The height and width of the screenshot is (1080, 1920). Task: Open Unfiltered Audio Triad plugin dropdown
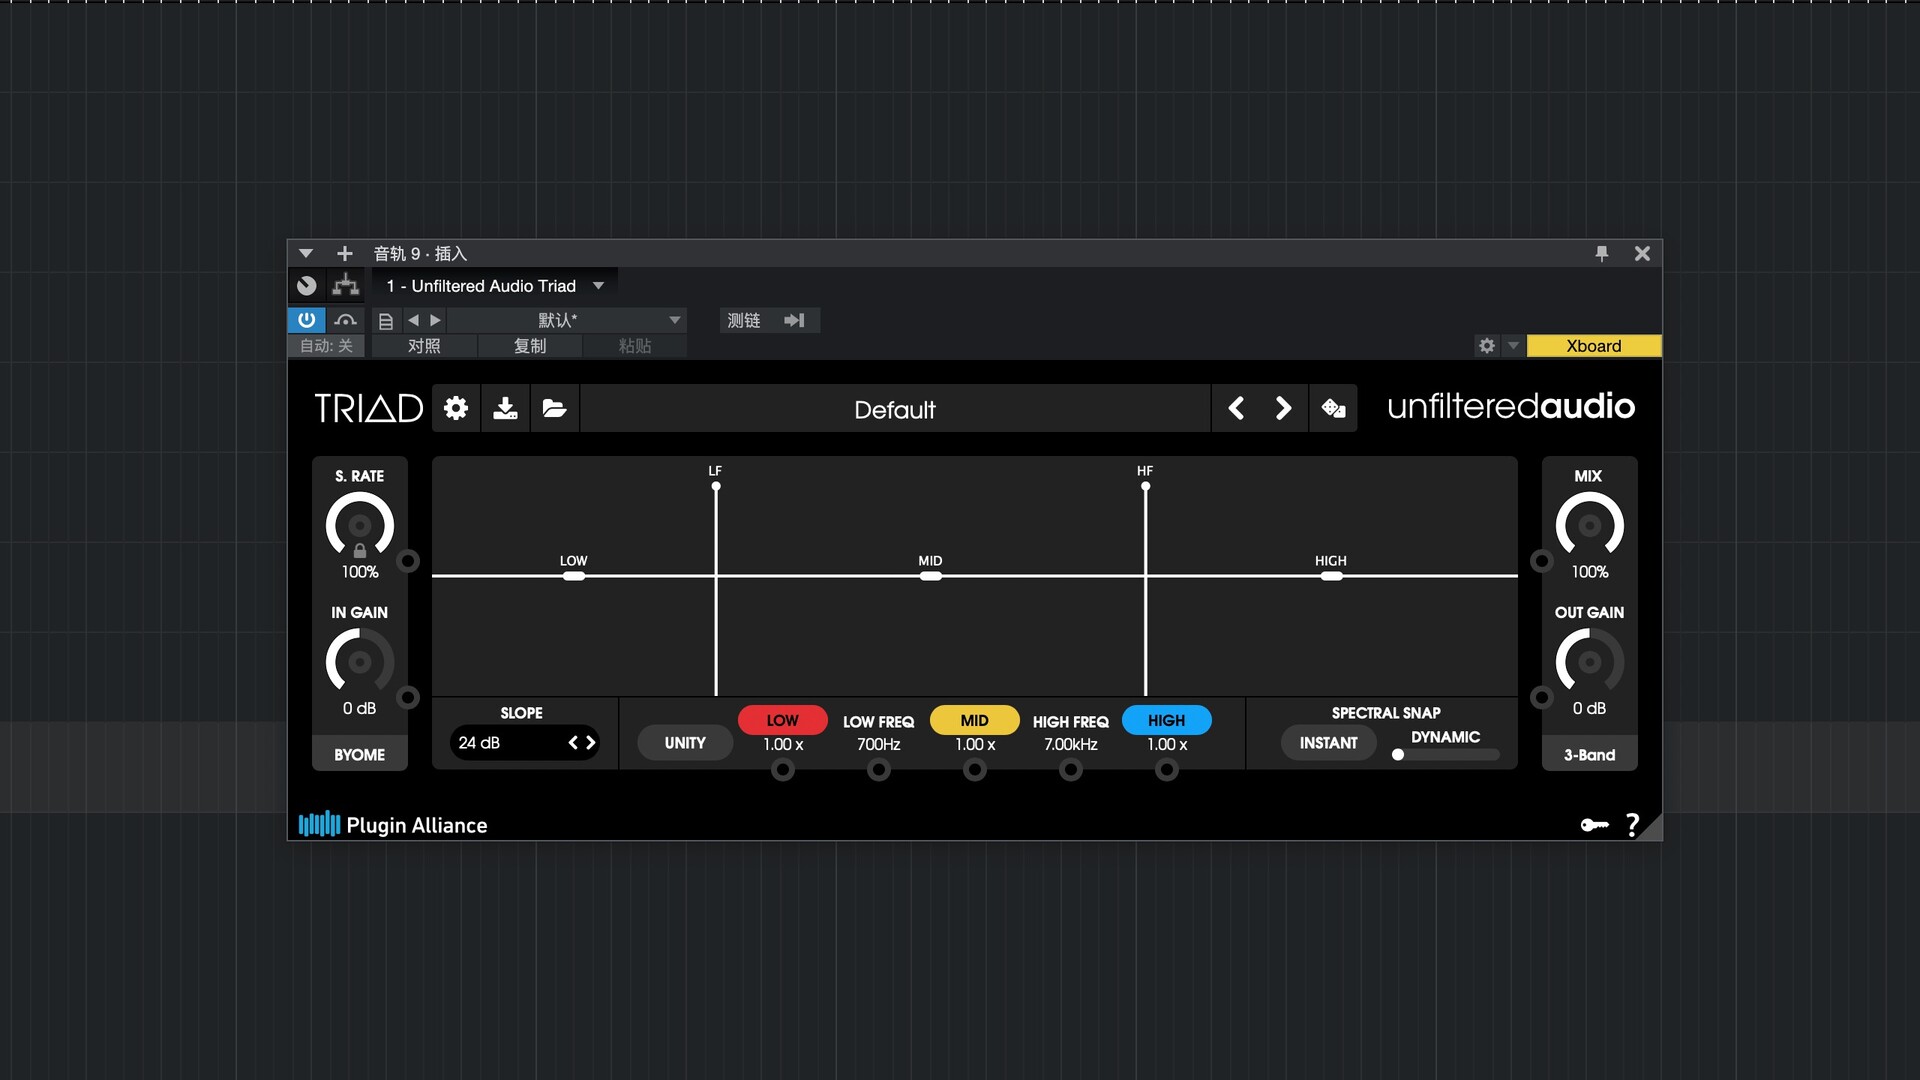click(x=495, y=286)
